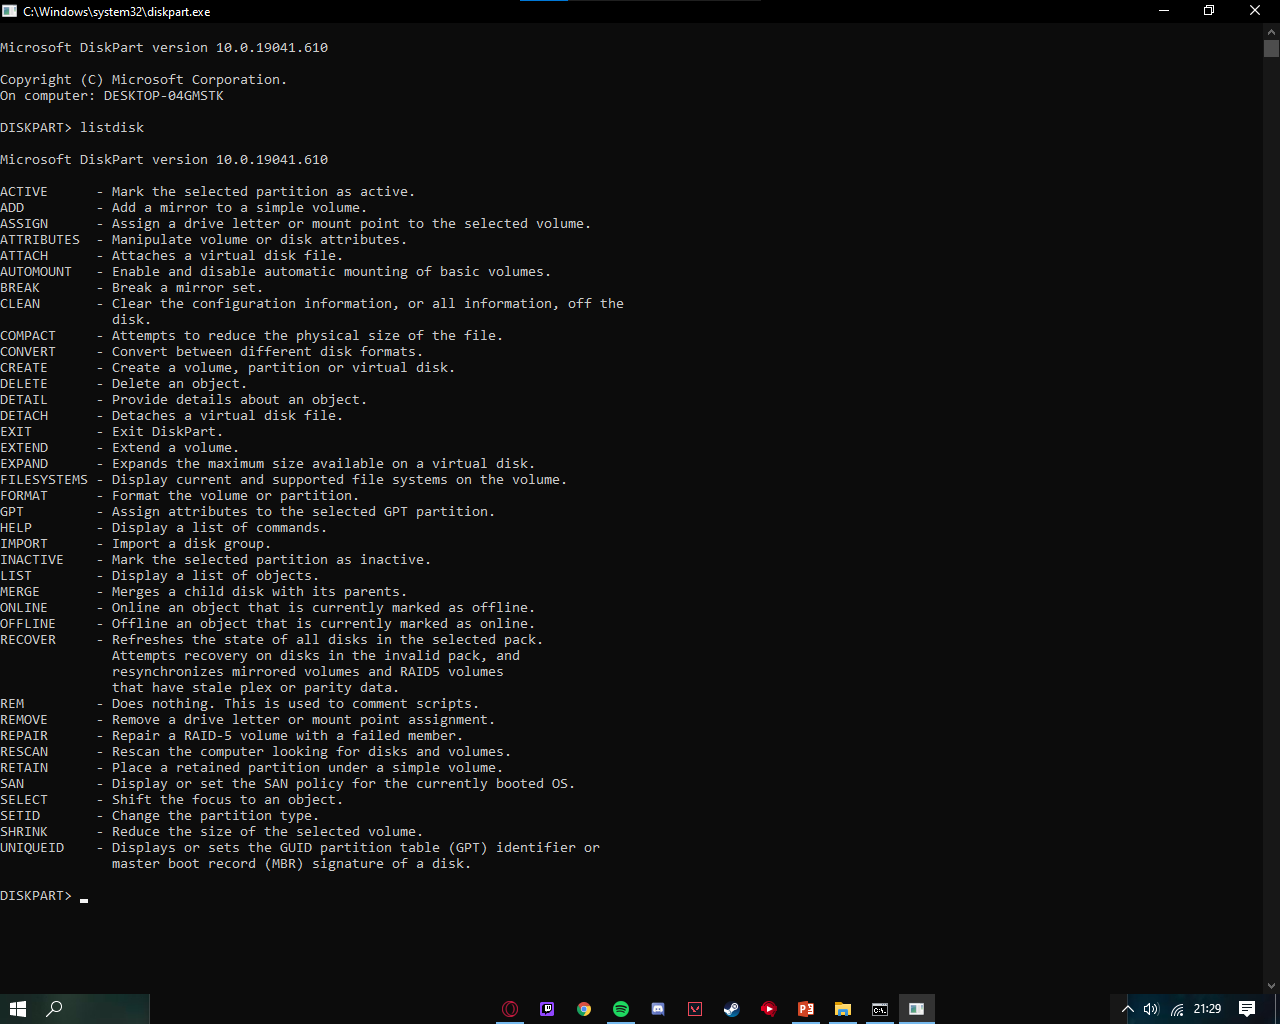Switch to the Command Prompt taskbar window
The width and height of the screenshot is (1280, 1024).
coord(880,1009)
